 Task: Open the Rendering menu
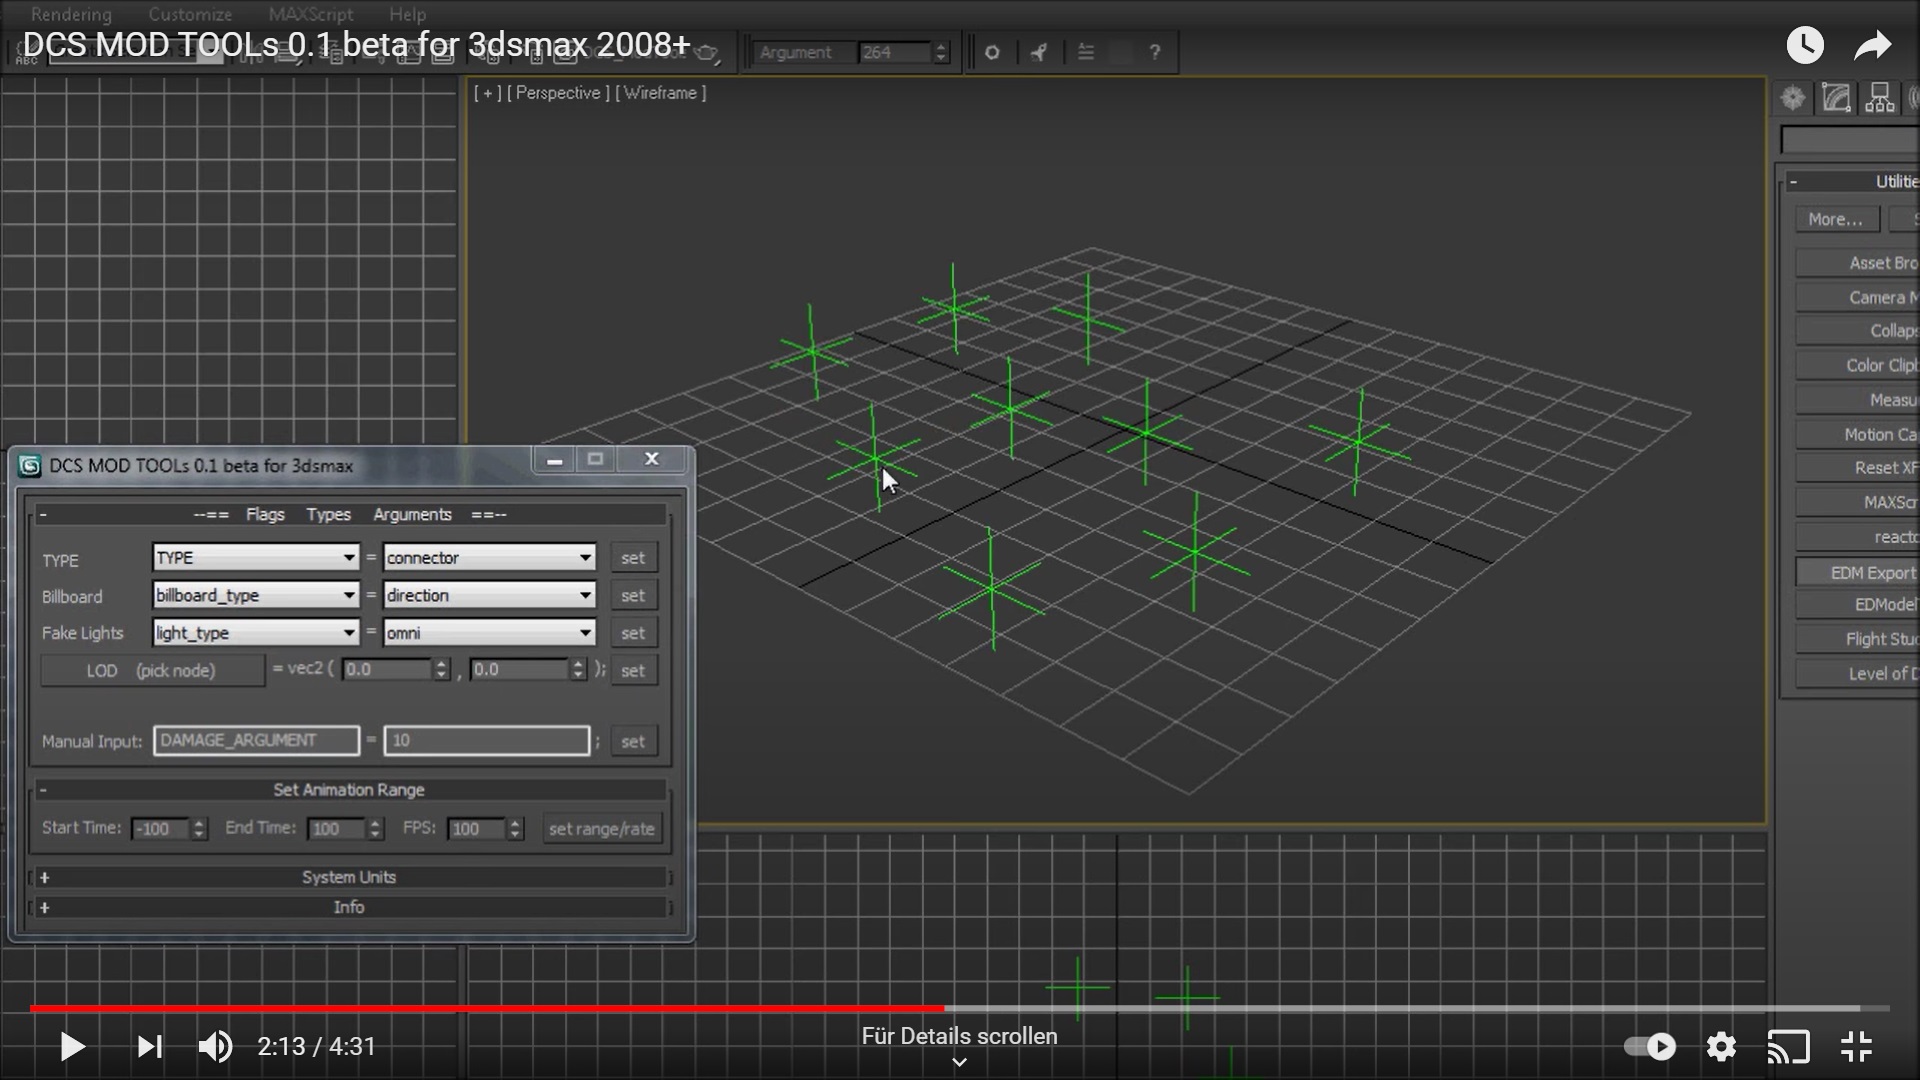(x=71, y=14)
